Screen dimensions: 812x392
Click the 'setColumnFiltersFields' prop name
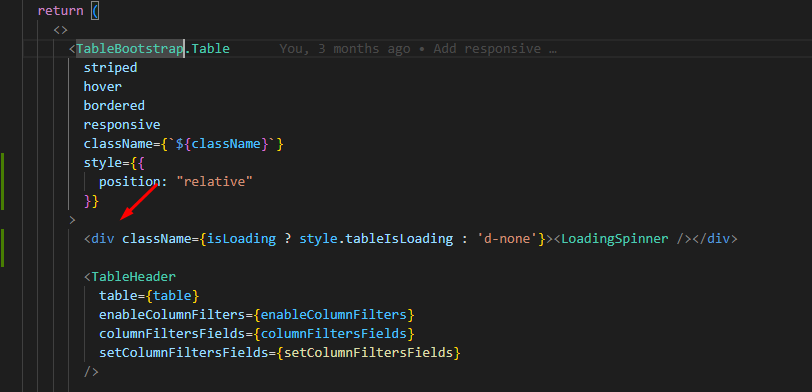(x=183, y=353)
